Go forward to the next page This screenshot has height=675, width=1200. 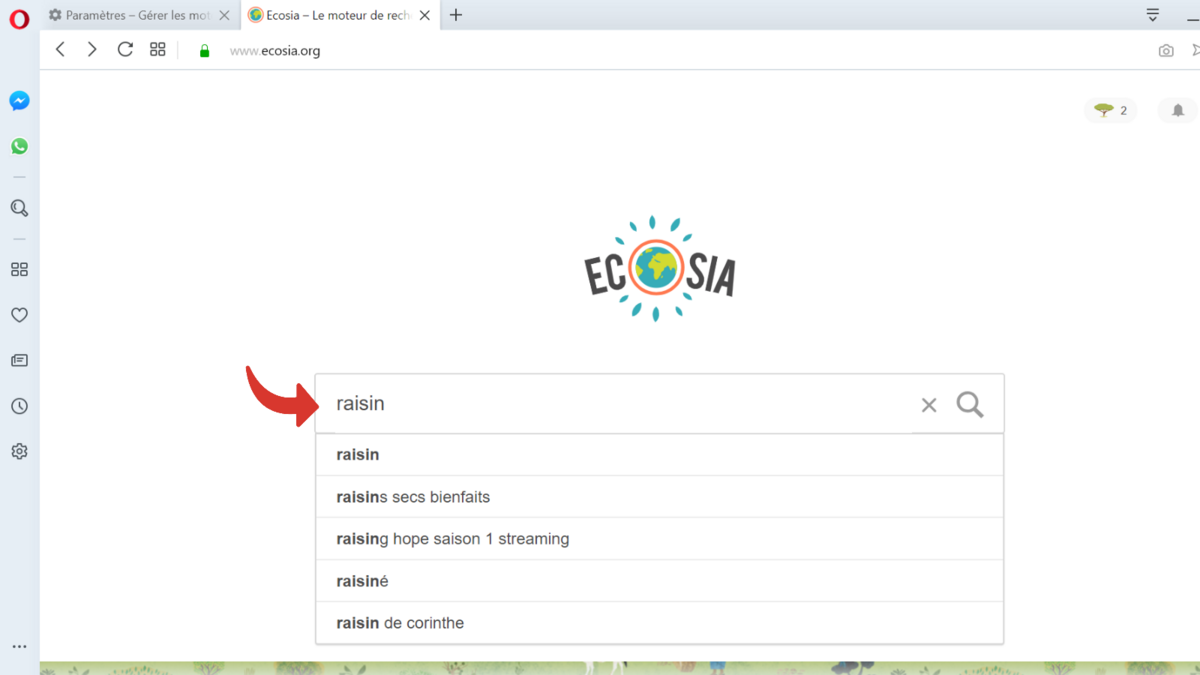[92, 49]
